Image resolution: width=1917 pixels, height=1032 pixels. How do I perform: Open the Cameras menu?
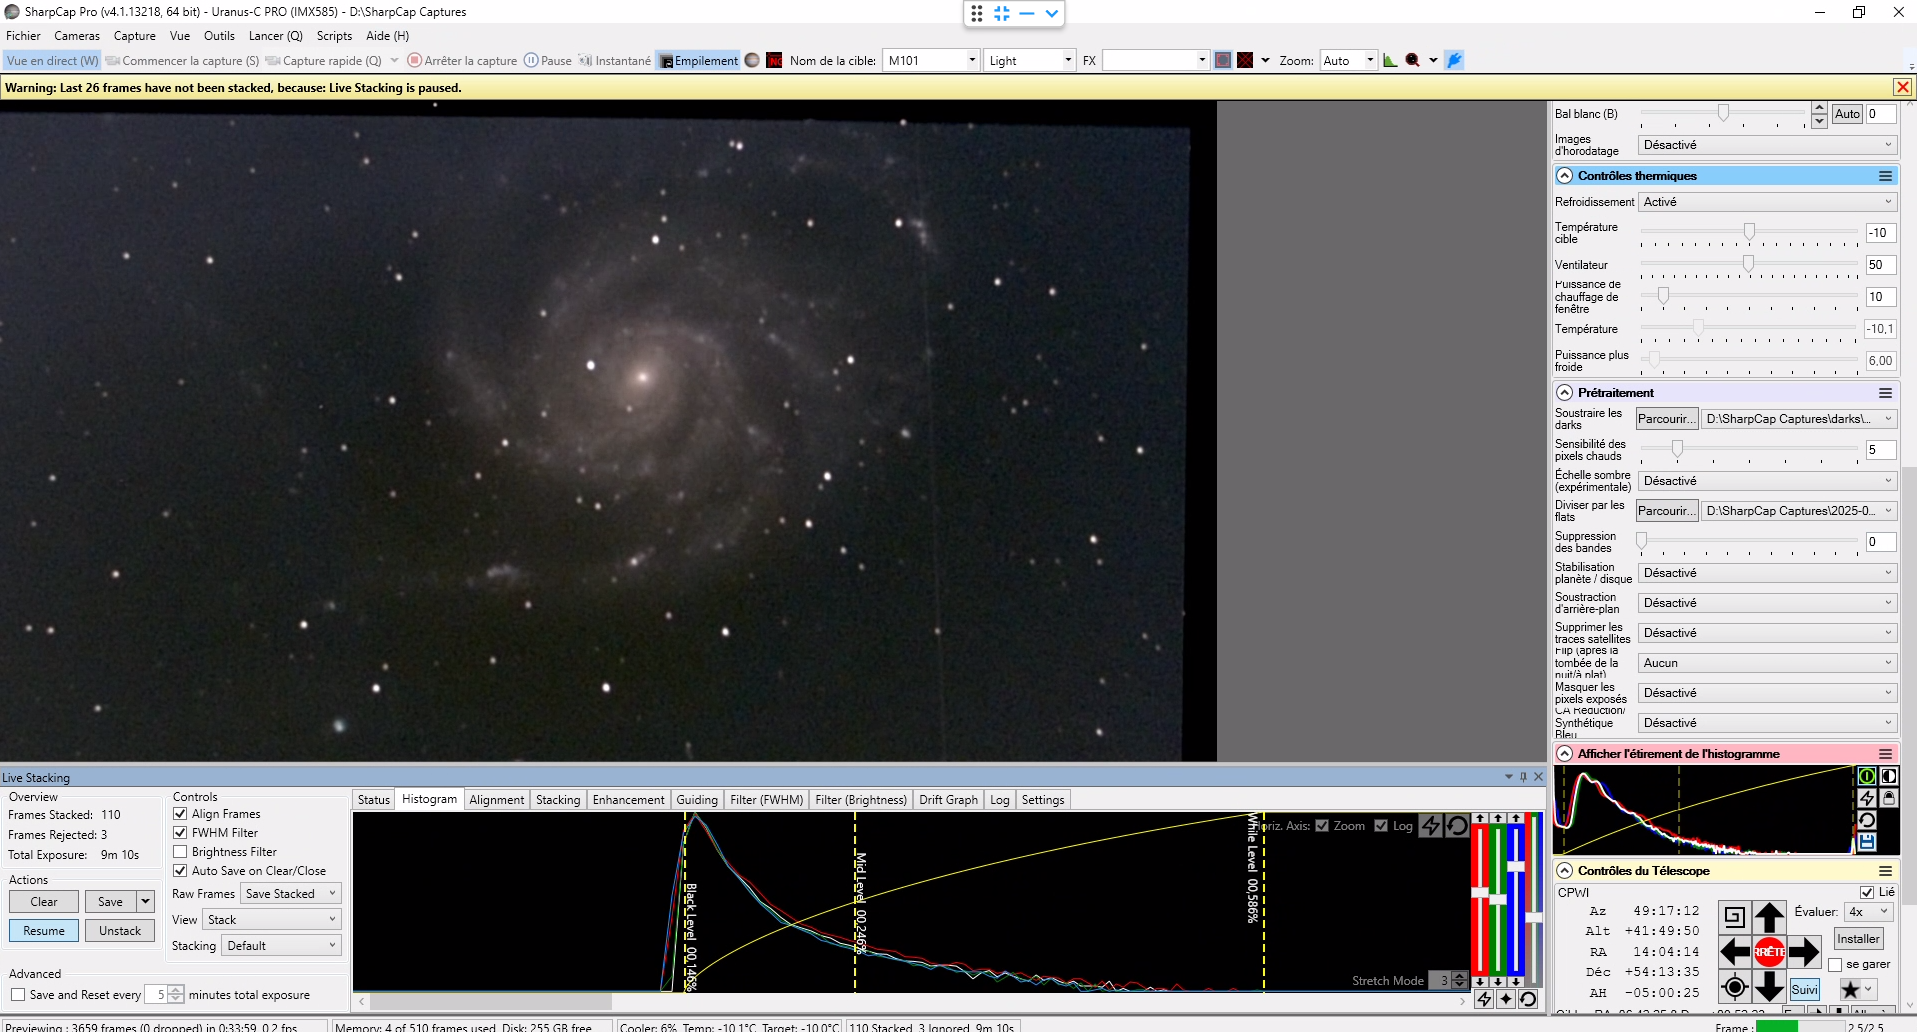[x=77, y=36]
